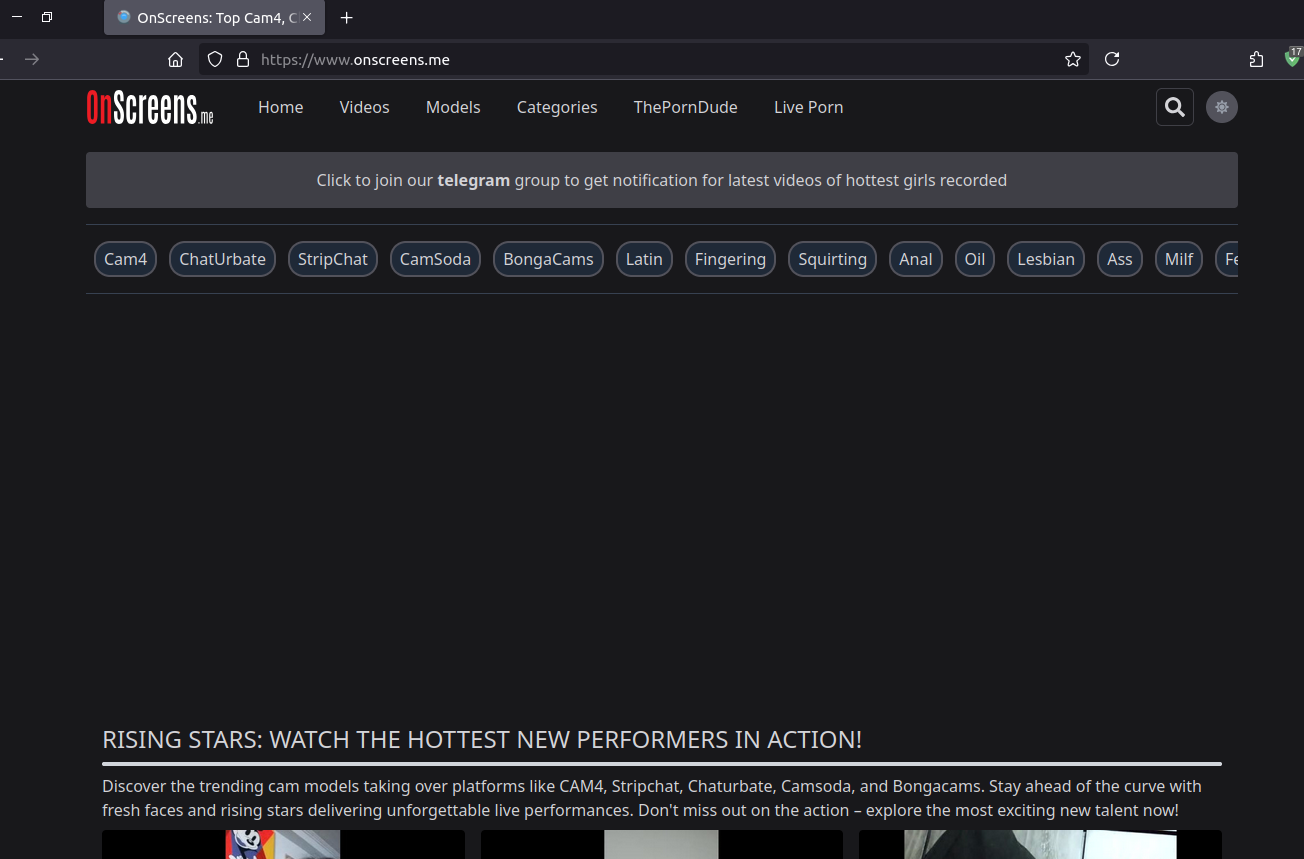The height and width of the screenshot is (859, 1304).
Task: Open the extensions puzzle piece icon
Action: pos(1256,60)
